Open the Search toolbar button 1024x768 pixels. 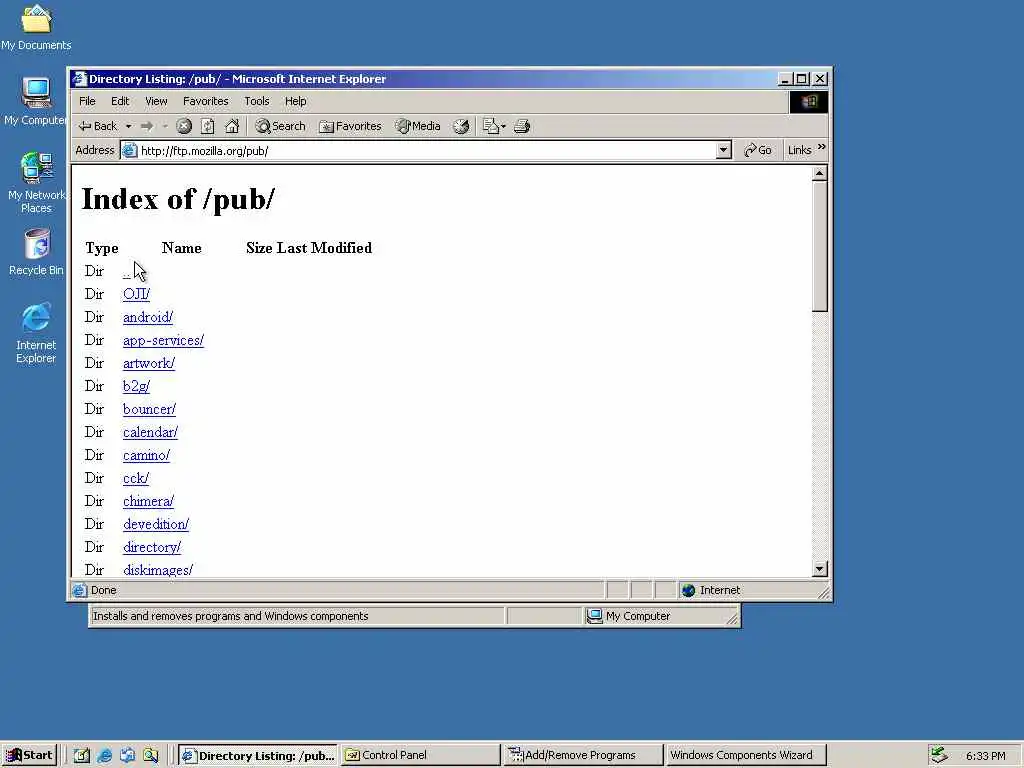(x=280, y=126)
